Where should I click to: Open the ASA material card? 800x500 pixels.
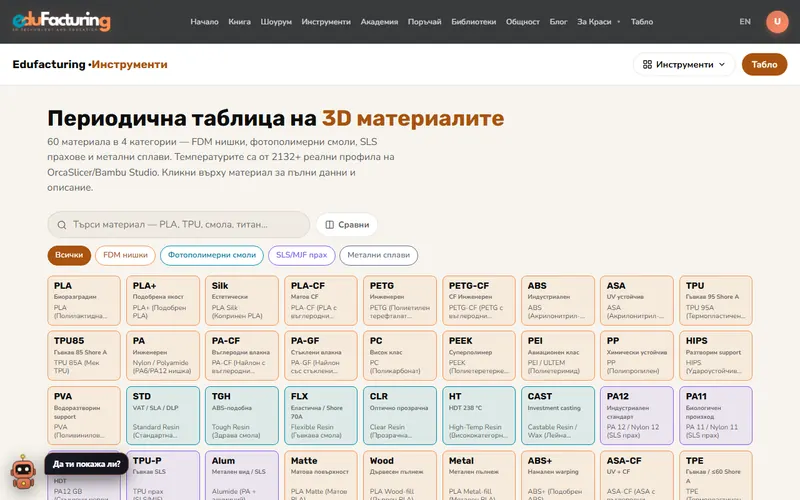pos(637,301)
